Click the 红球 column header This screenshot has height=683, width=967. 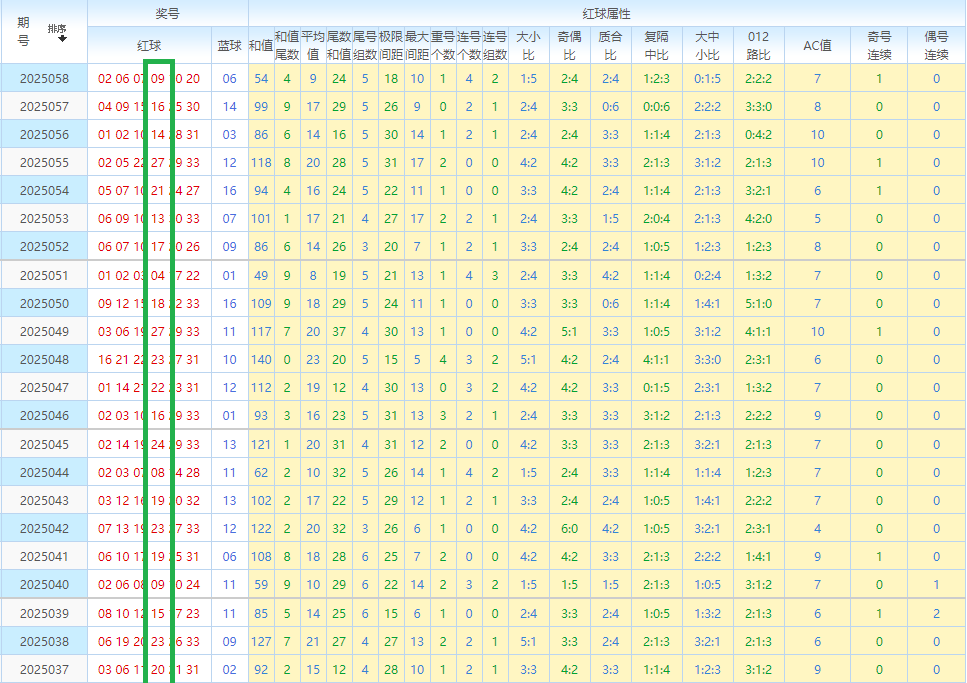(x=149, y=45)
